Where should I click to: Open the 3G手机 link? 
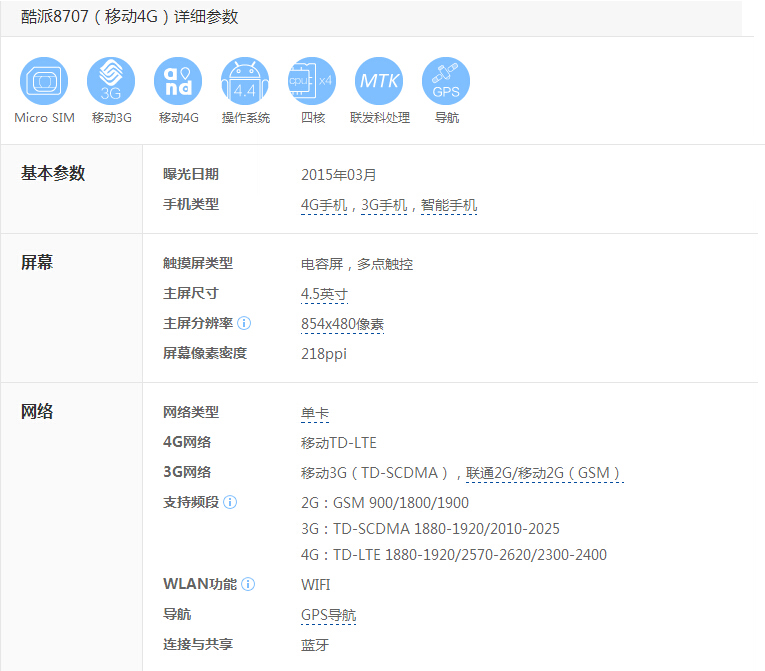(x=384, y=205)
